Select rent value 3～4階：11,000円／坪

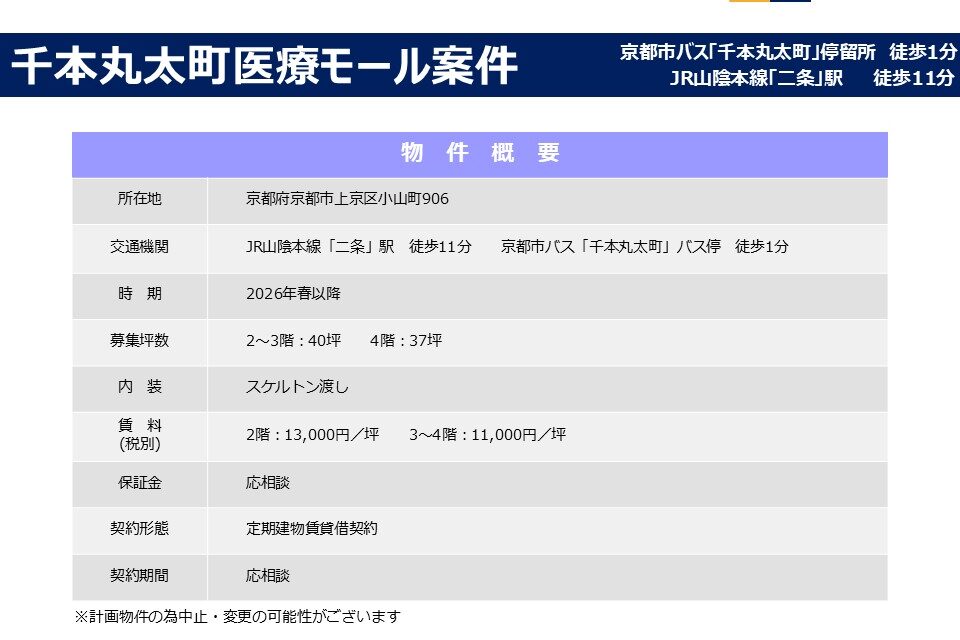pos(487,435)
